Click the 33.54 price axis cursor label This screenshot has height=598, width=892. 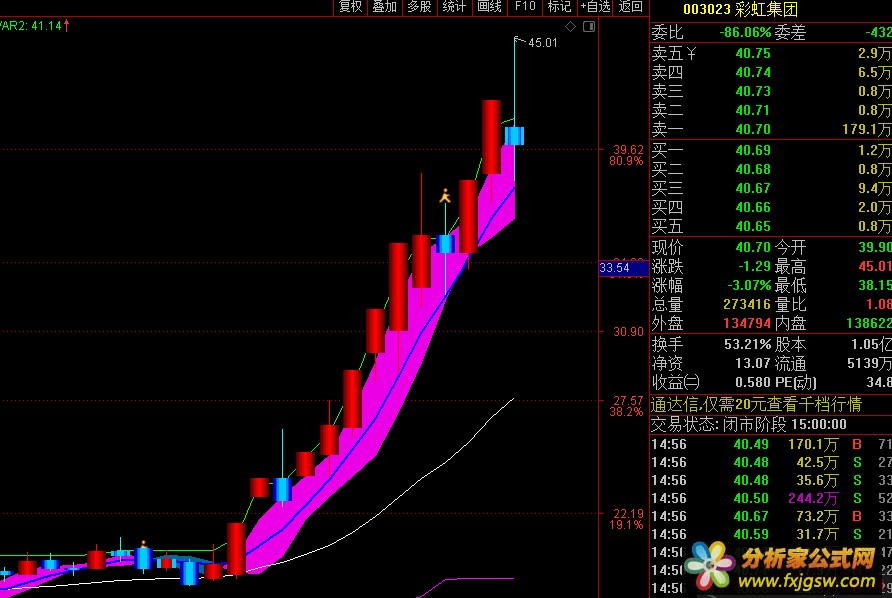(x=623, y=268)
